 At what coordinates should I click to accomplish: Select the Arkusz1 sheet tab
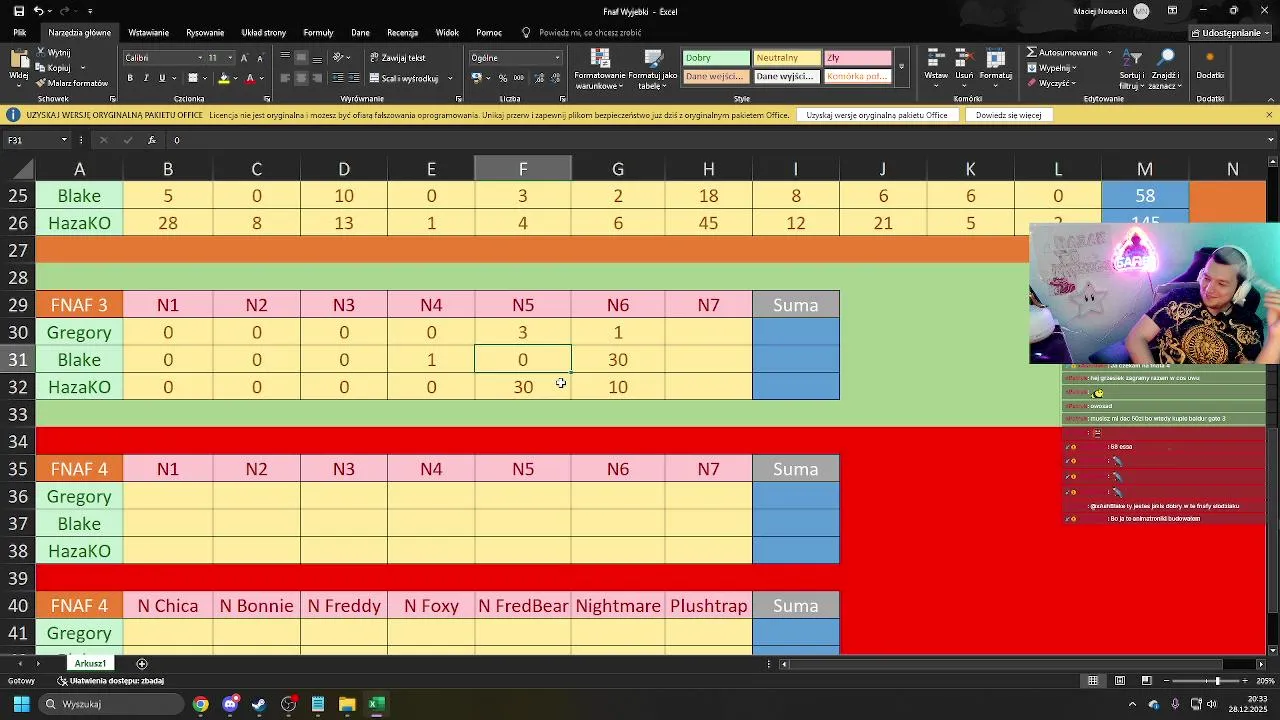[90, 664]
